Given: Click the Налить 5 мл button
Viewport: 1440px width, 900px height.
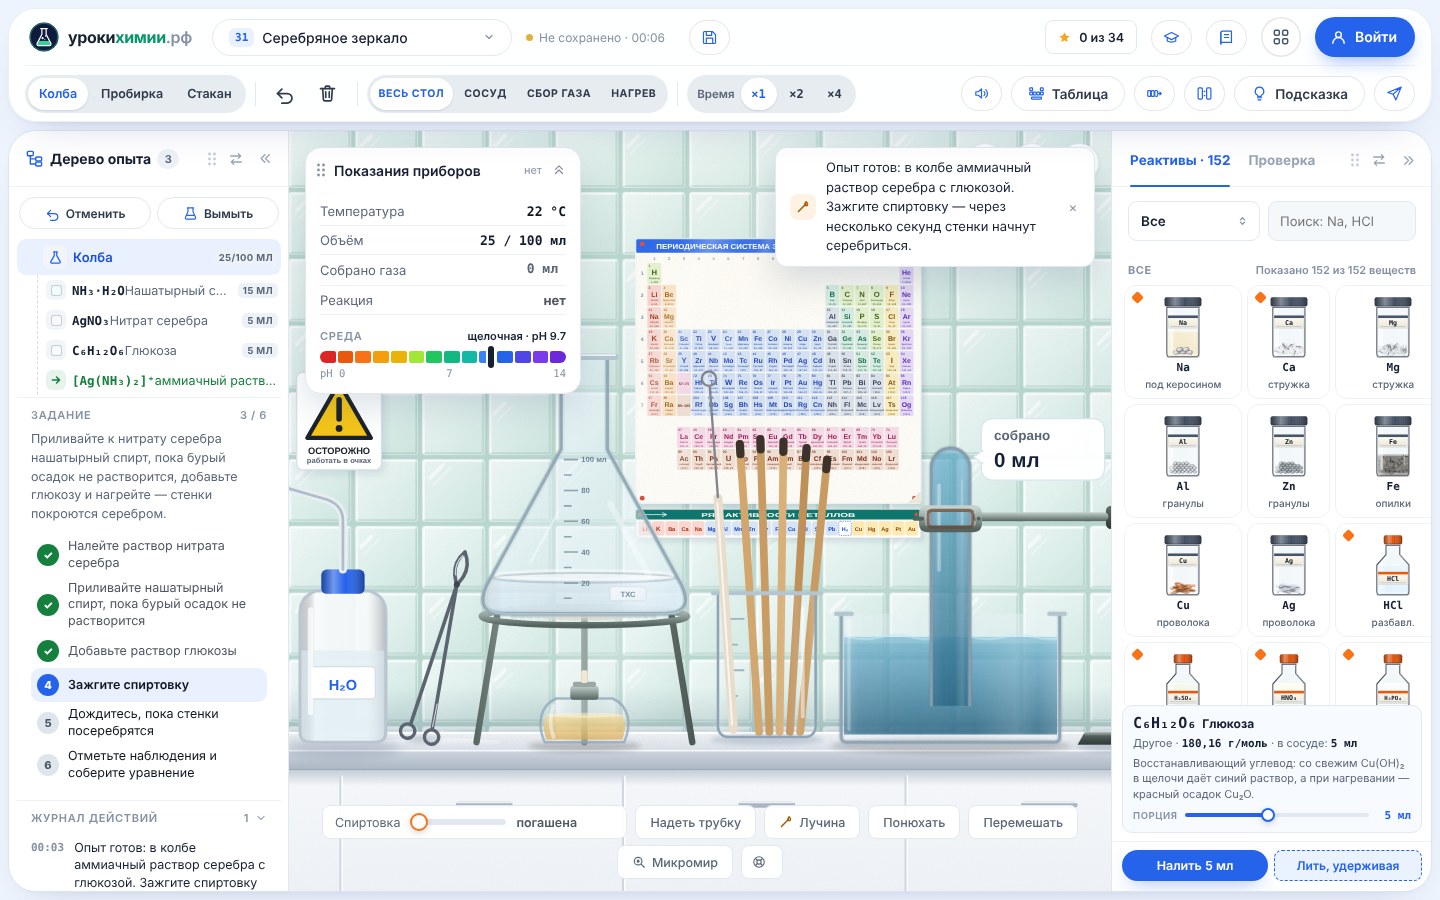Looking at the screenshot, I should click(1194, 866).
